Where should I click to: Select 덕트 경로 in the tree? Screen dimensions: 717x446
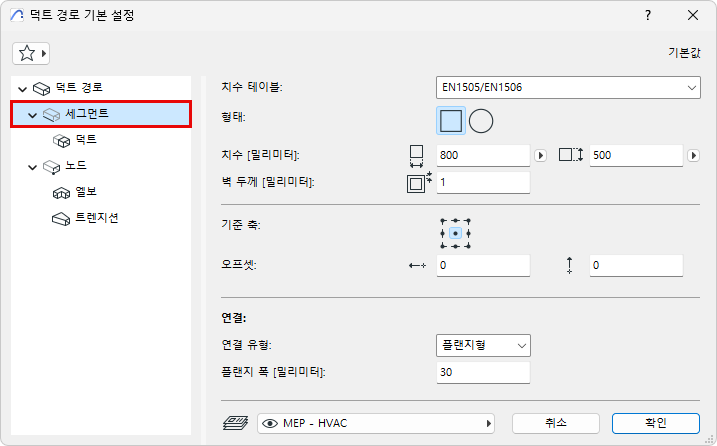[79, 87]
